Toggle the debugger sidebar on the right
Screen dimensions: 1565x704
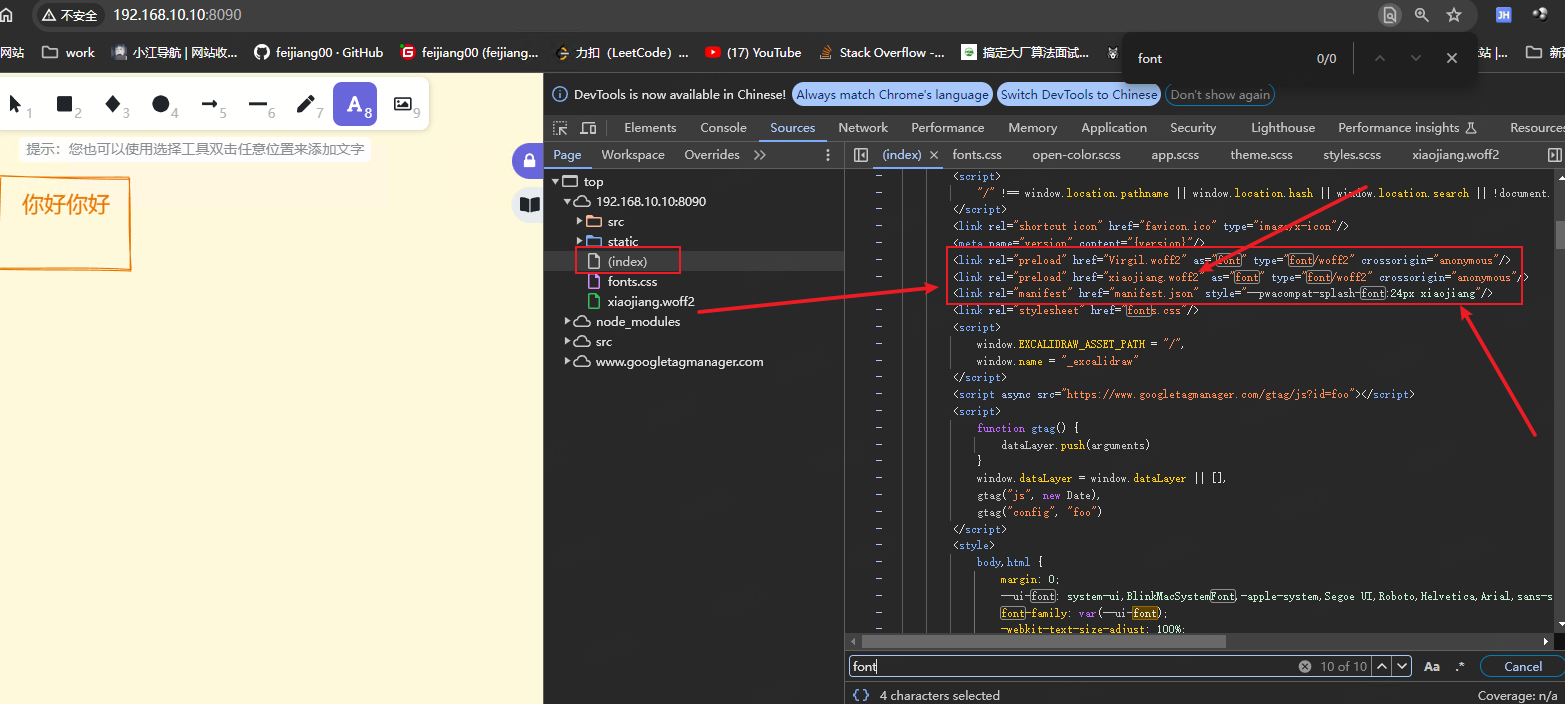1554,155
